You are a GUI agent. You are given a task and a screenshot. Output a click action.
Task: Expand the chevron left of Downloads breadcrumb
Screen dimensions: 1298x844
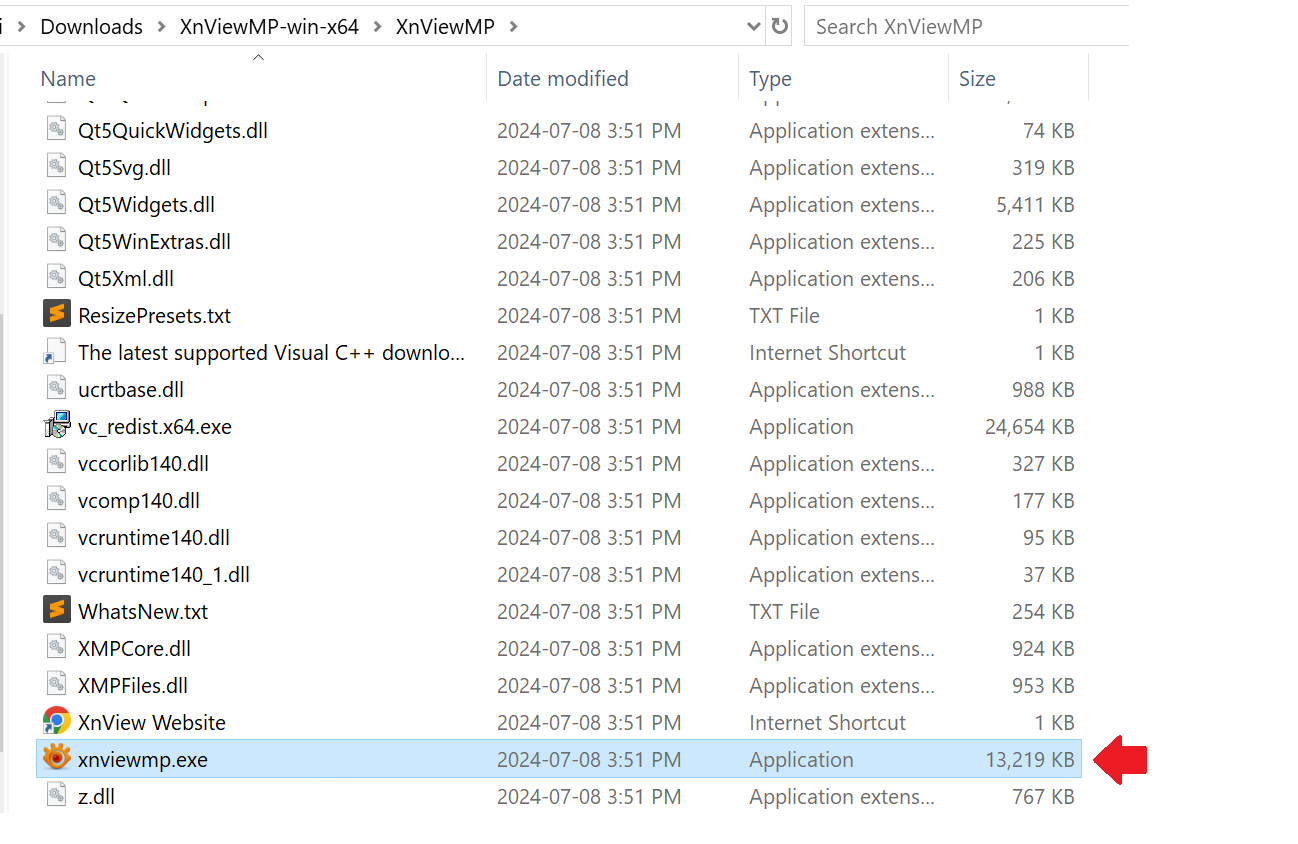tap(21, 27)
